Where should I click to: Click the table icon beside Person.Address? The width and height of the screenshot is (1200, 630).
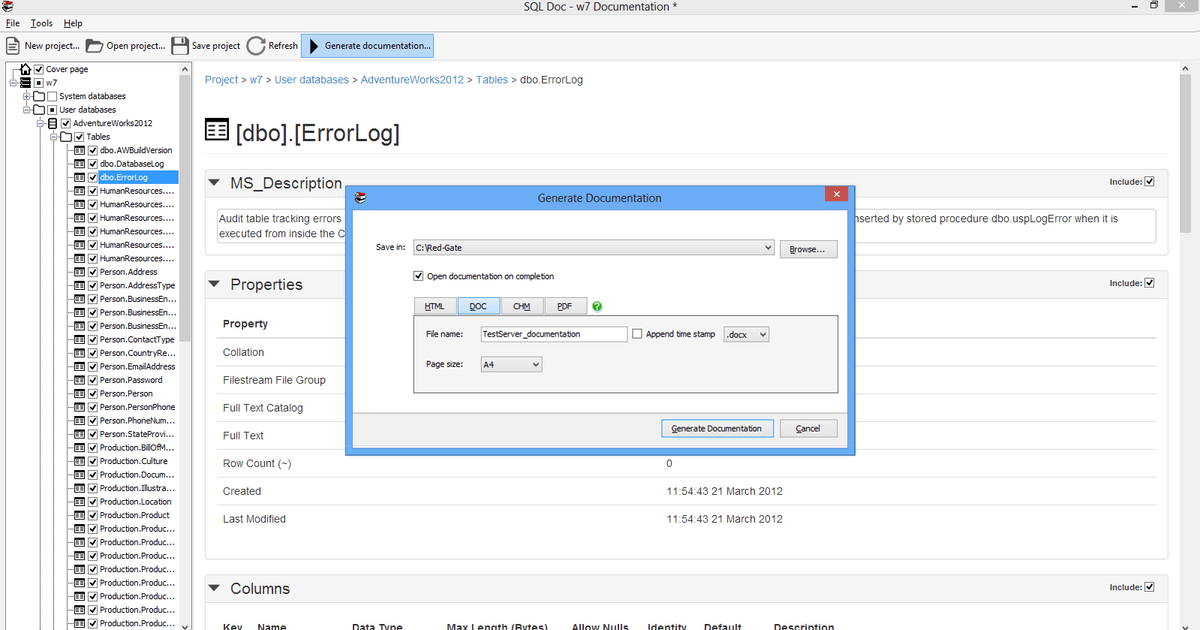click(79, 272)
